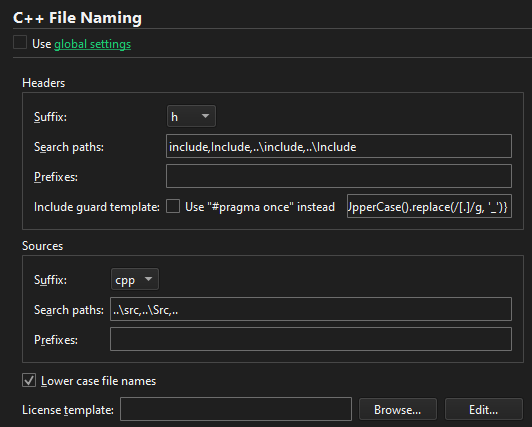This screenshot has height=427, width=532.
Task: Uncheck Lower case file names checkbox
Action: (x=29, y=380)
